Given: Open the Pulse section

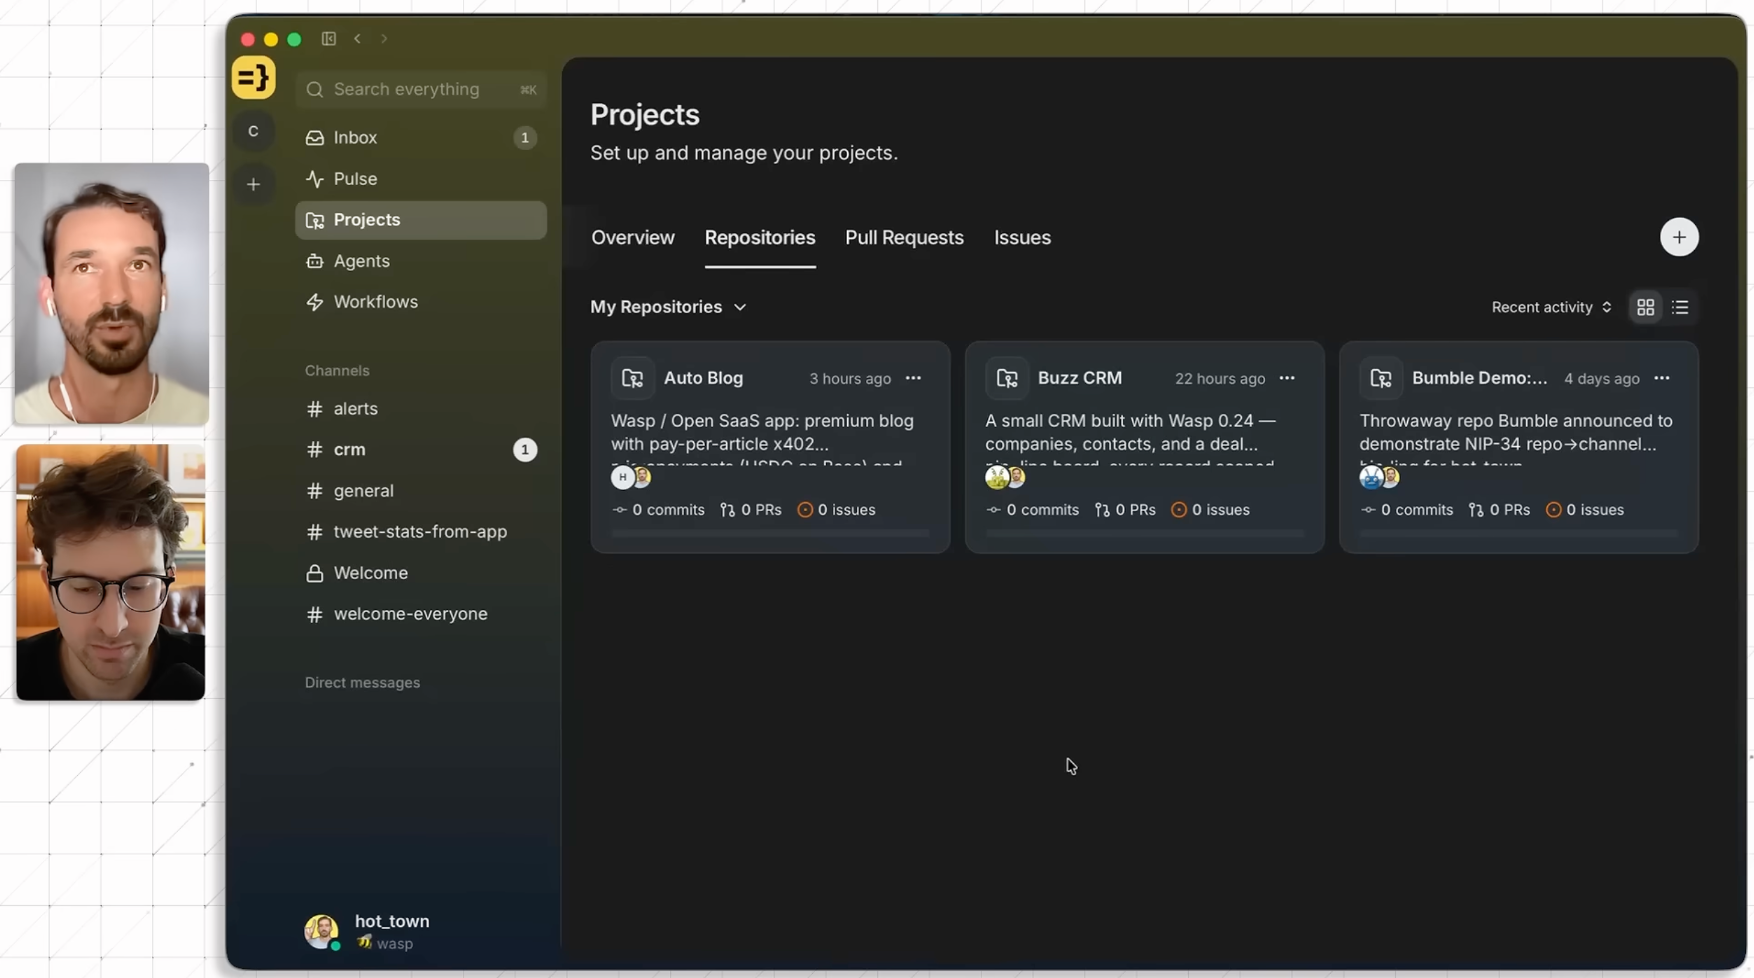Looking at the screenshot, I should pos(421,179).
